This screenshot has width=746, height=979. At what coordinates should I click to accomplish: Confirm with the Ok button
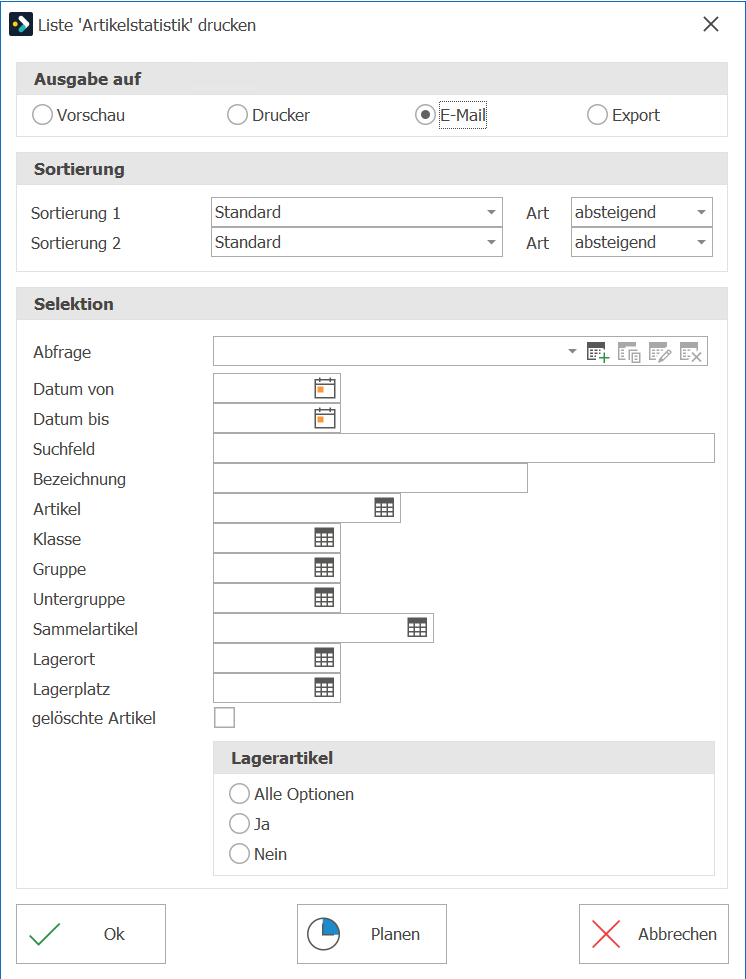click(91, 934)
